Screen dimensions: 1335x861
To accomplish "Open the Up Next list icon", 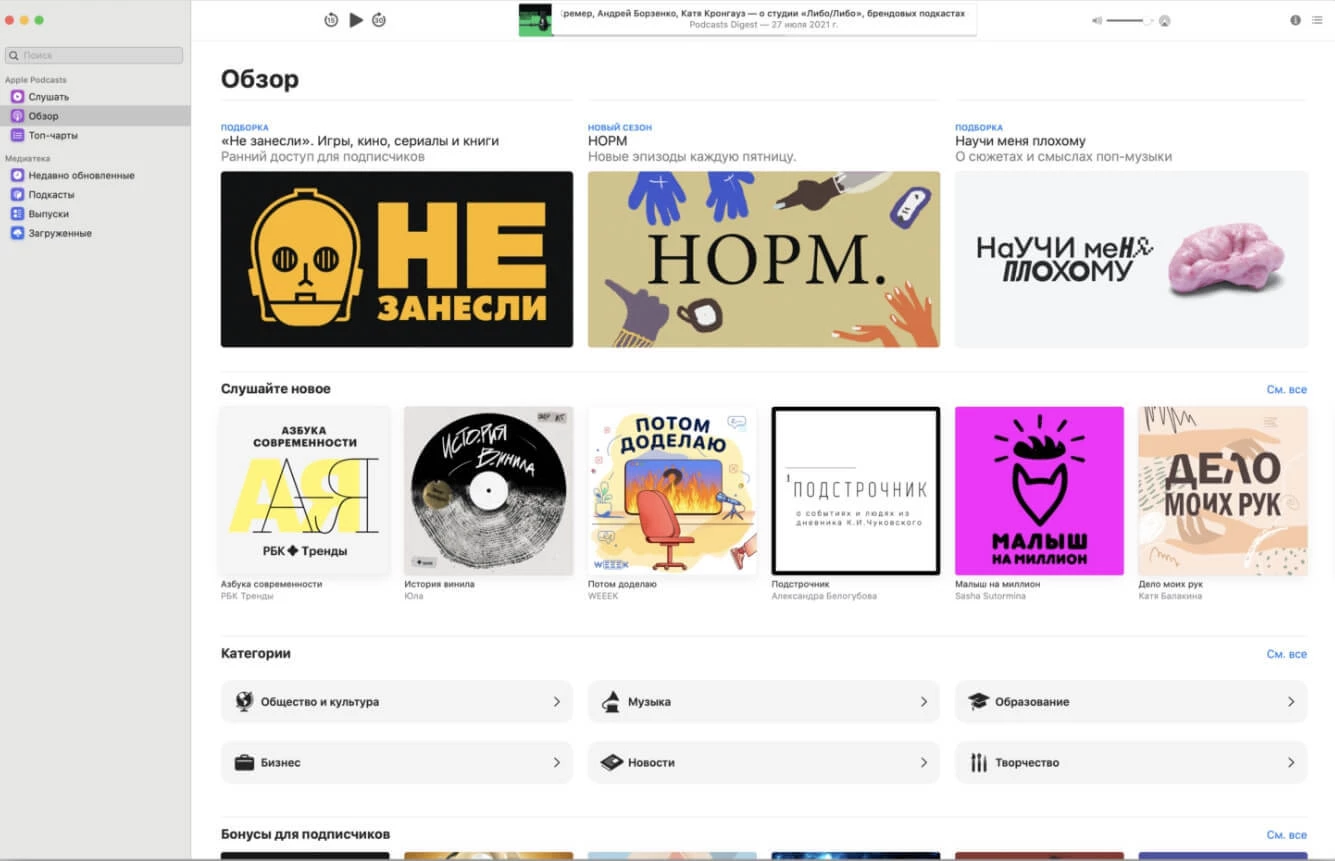I will (x=1317, y=20).
